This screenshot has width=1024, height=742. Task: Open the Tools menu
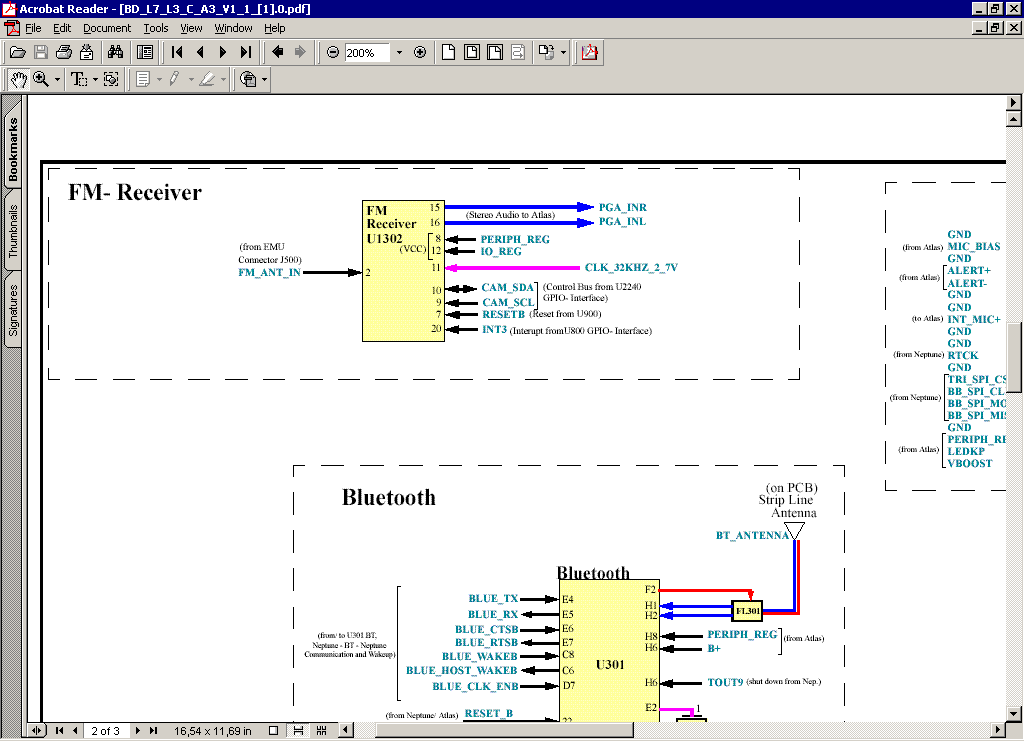[x=156, y=28]
